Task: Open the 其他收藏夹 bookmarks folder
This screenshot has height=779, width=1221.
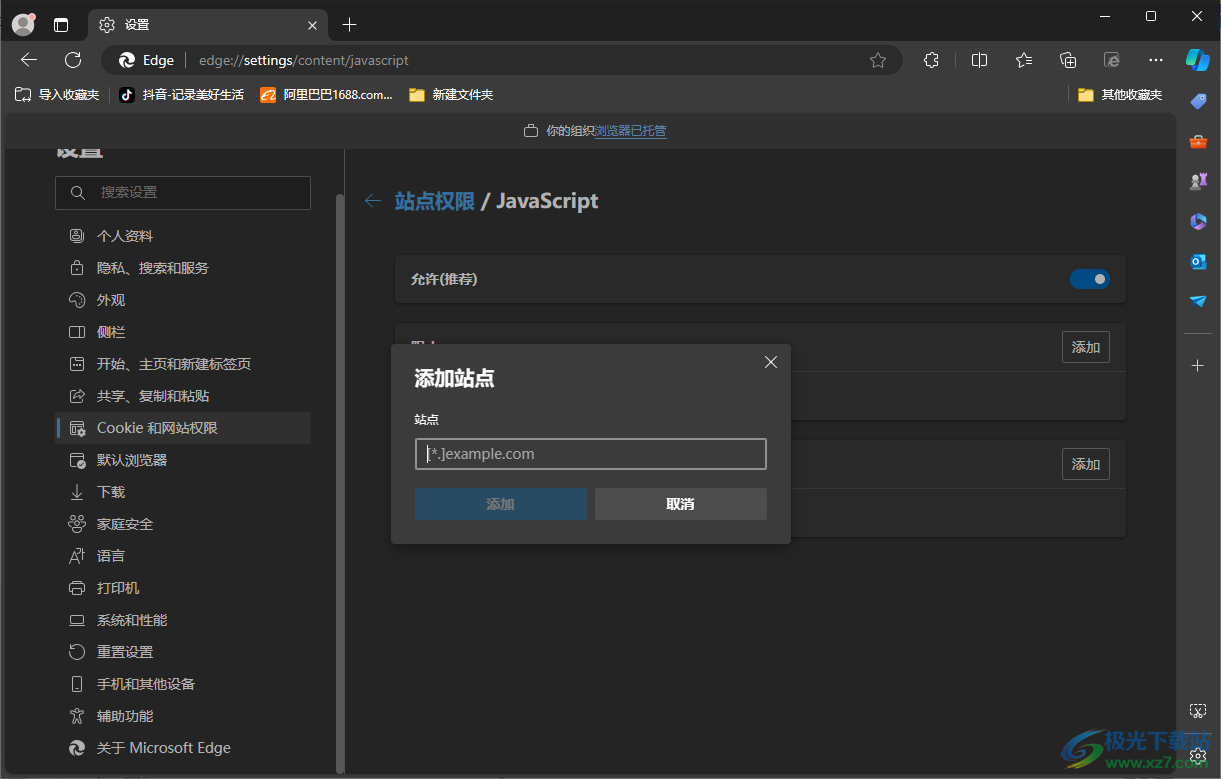Action: tap(1120, 95)
